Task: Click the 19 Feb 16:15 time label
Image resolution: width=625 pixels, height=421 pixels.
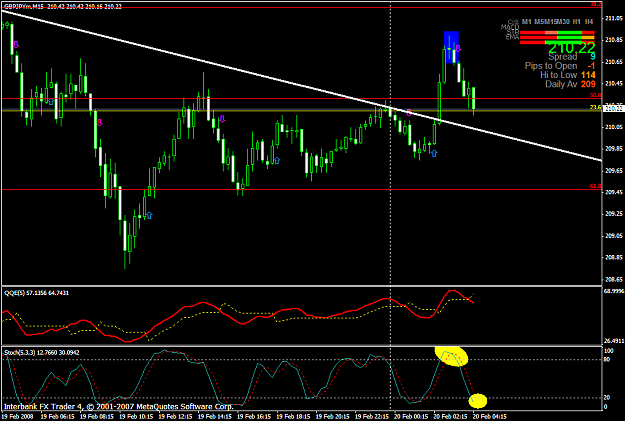Action: pyautogui.click(x=254, y=417)
